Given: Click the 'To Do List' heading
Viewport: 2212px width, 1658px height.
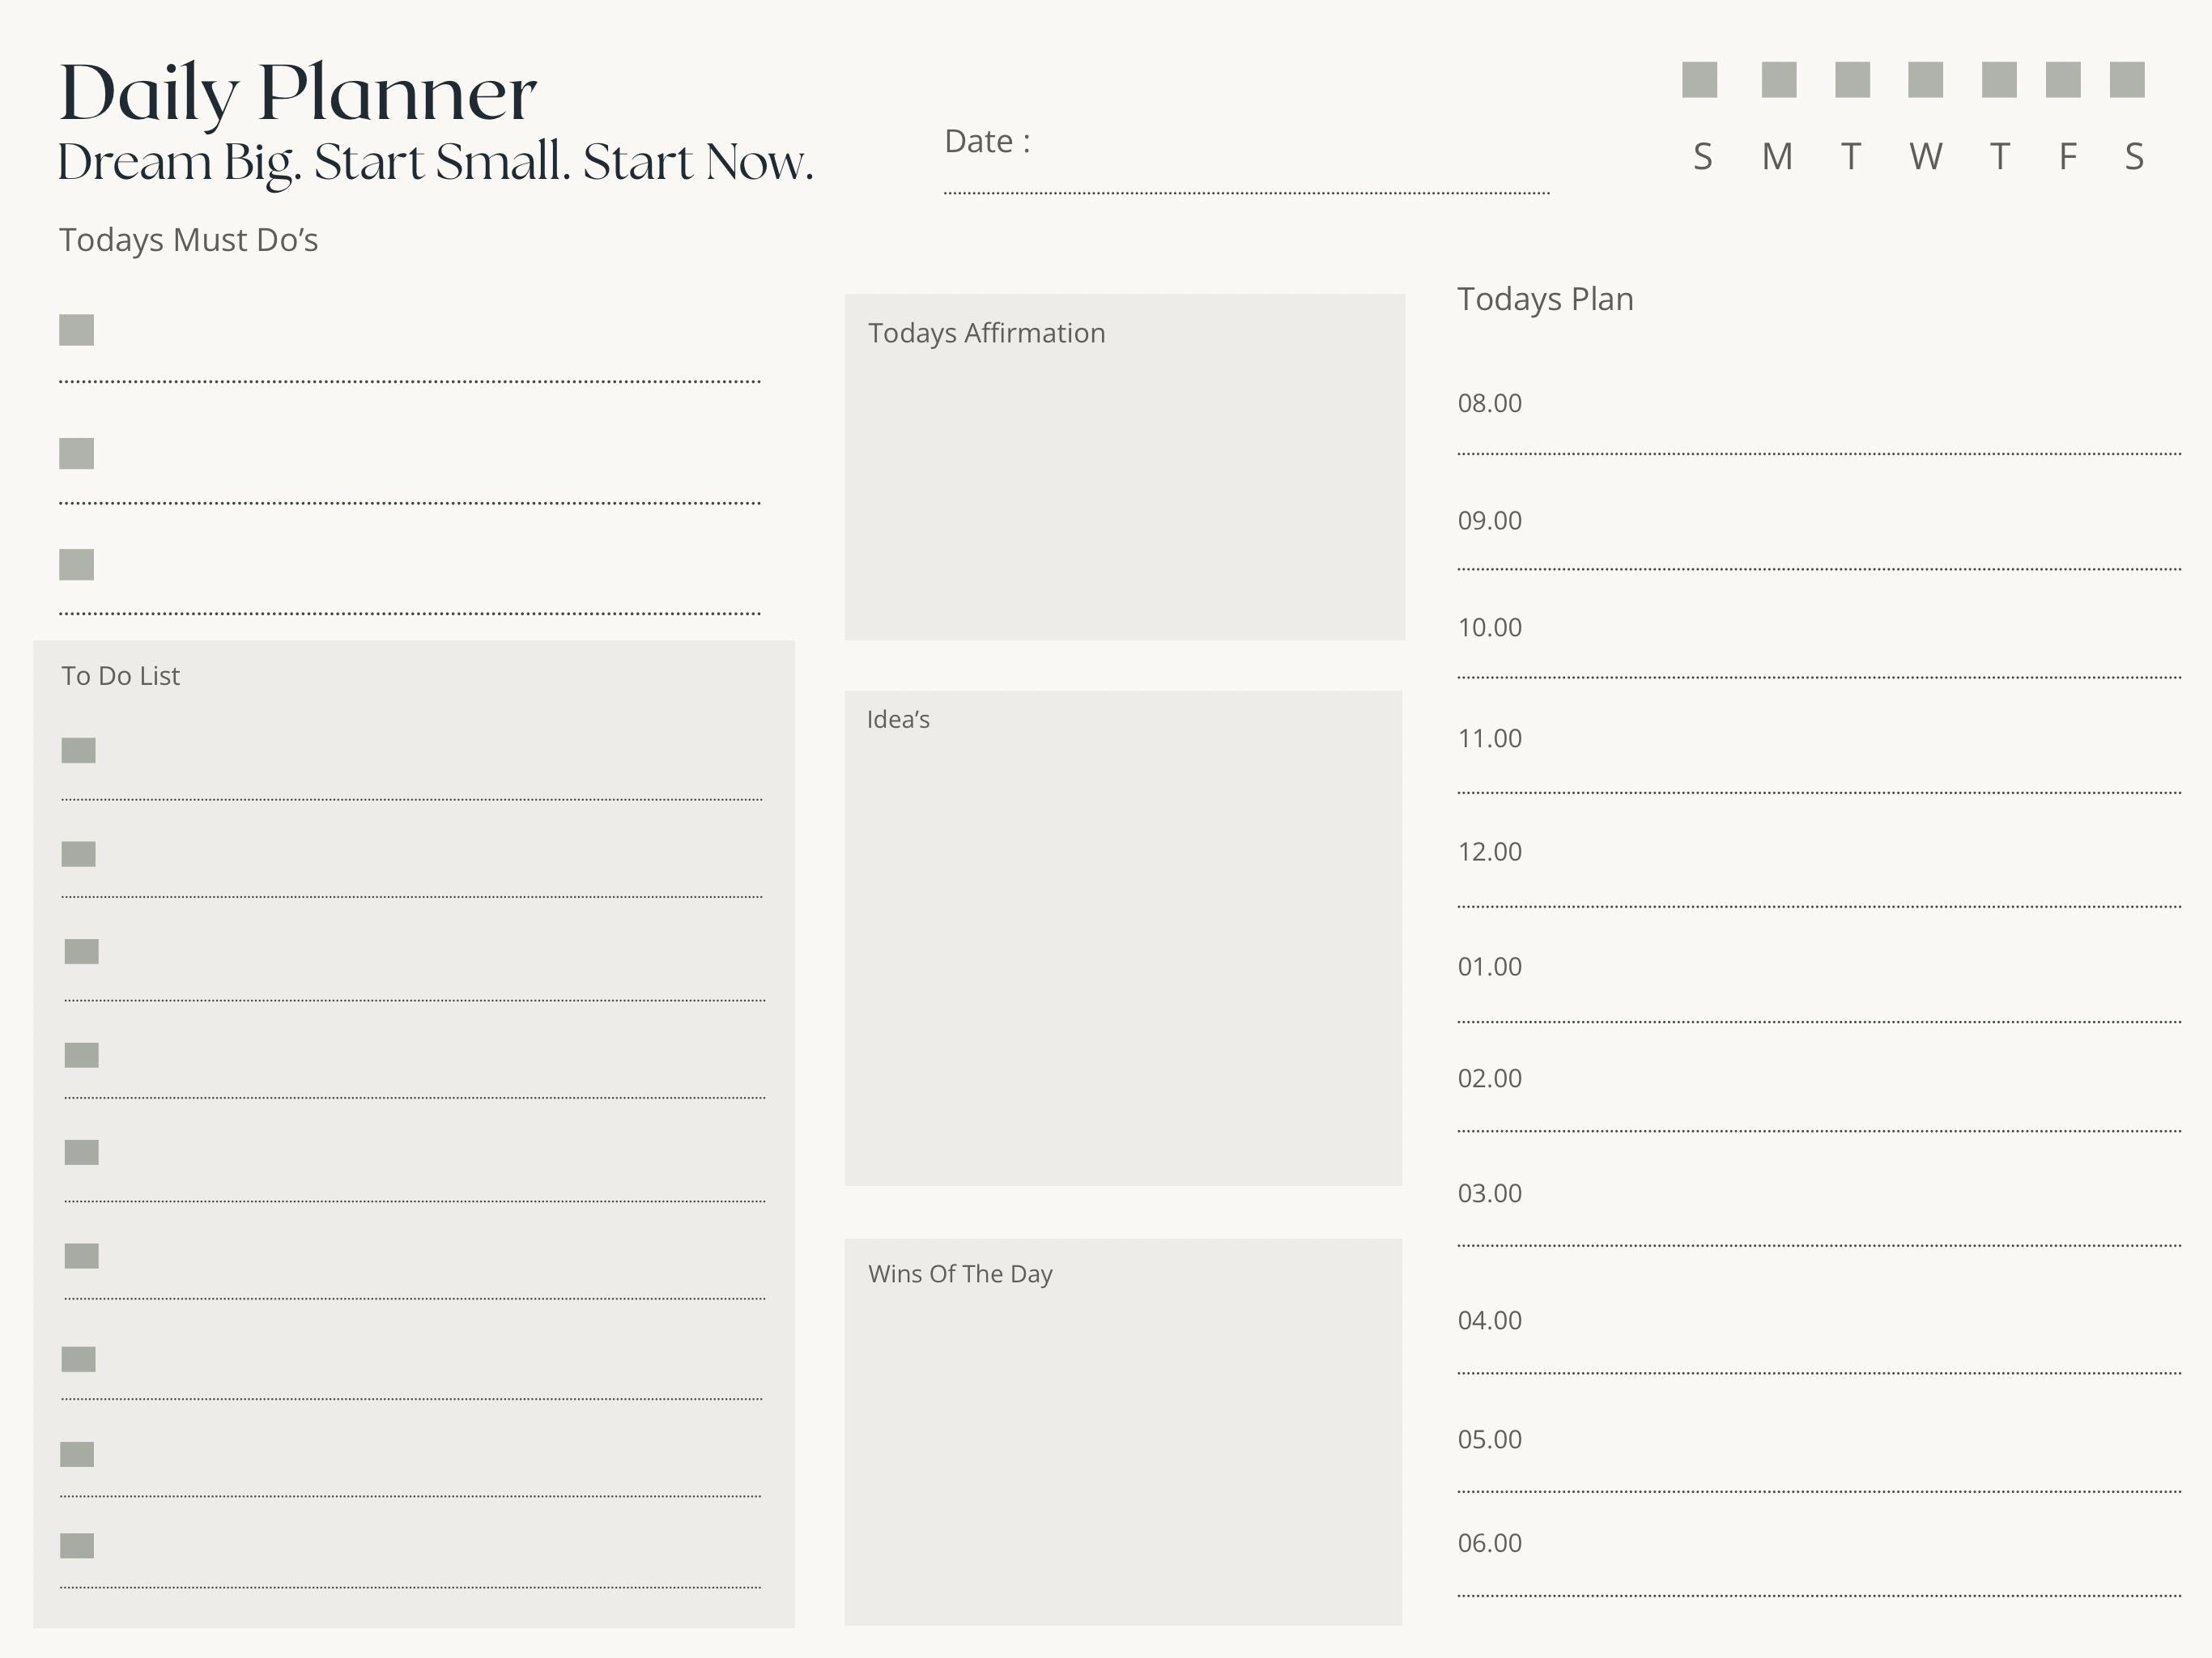Looking at the screenshot, I should click(x=121, y=676).
